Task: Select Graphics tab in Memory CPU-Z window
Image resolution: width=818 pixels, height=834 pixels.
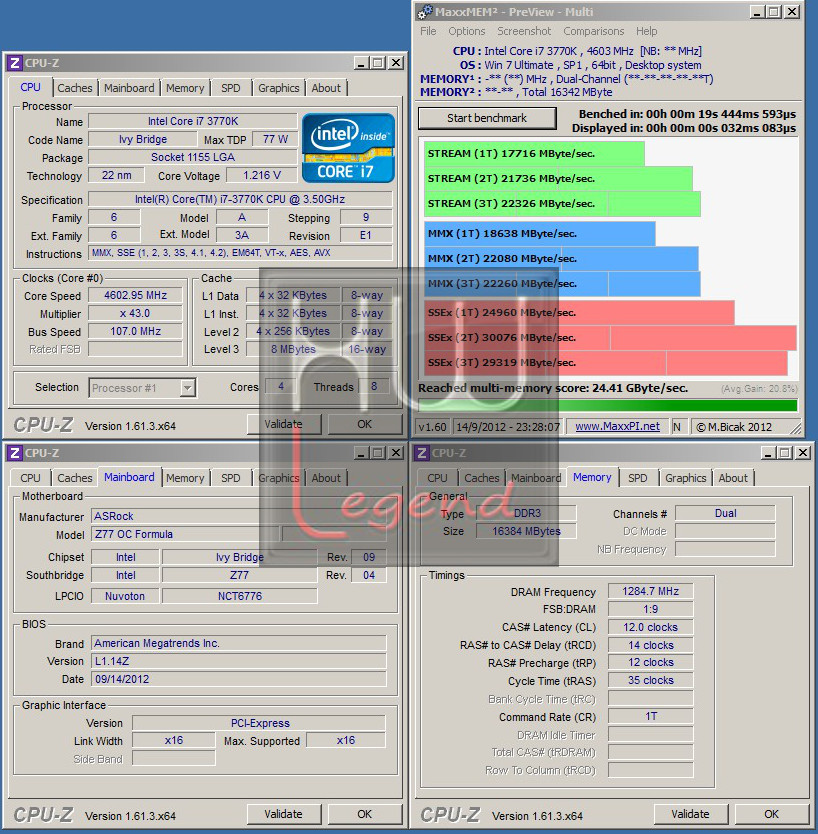Action: (686, 478)
